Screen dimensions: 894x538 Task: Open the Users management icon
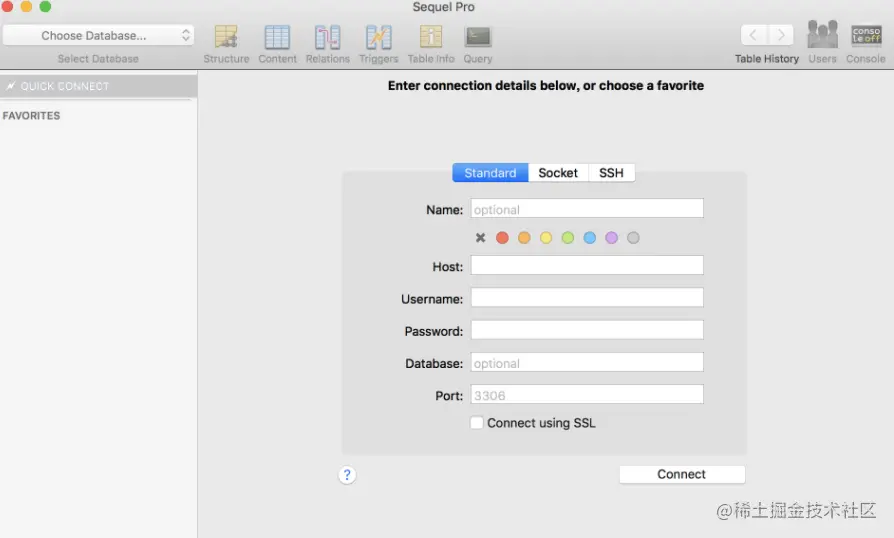822,35
